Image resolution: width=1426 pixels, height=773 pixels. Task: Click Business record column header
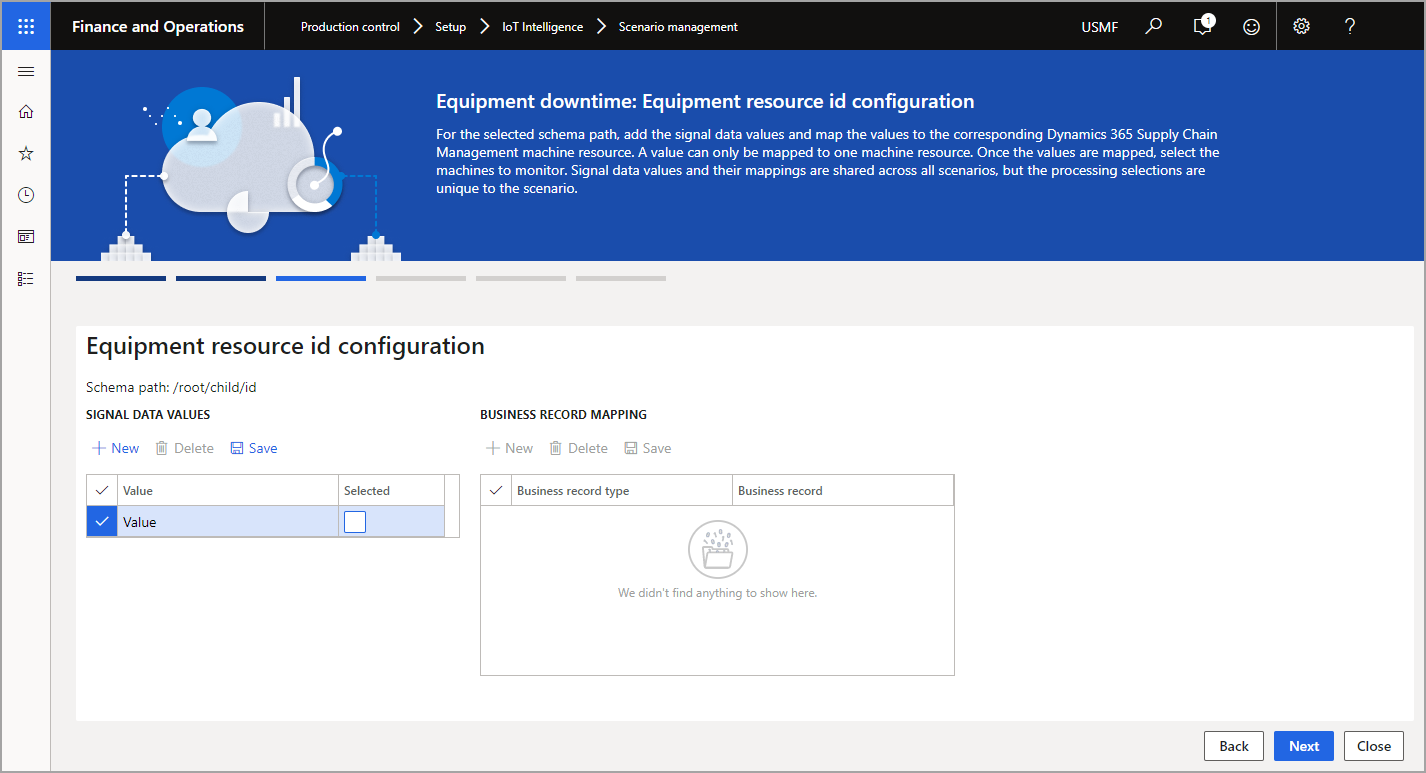(x=843, y=490)
